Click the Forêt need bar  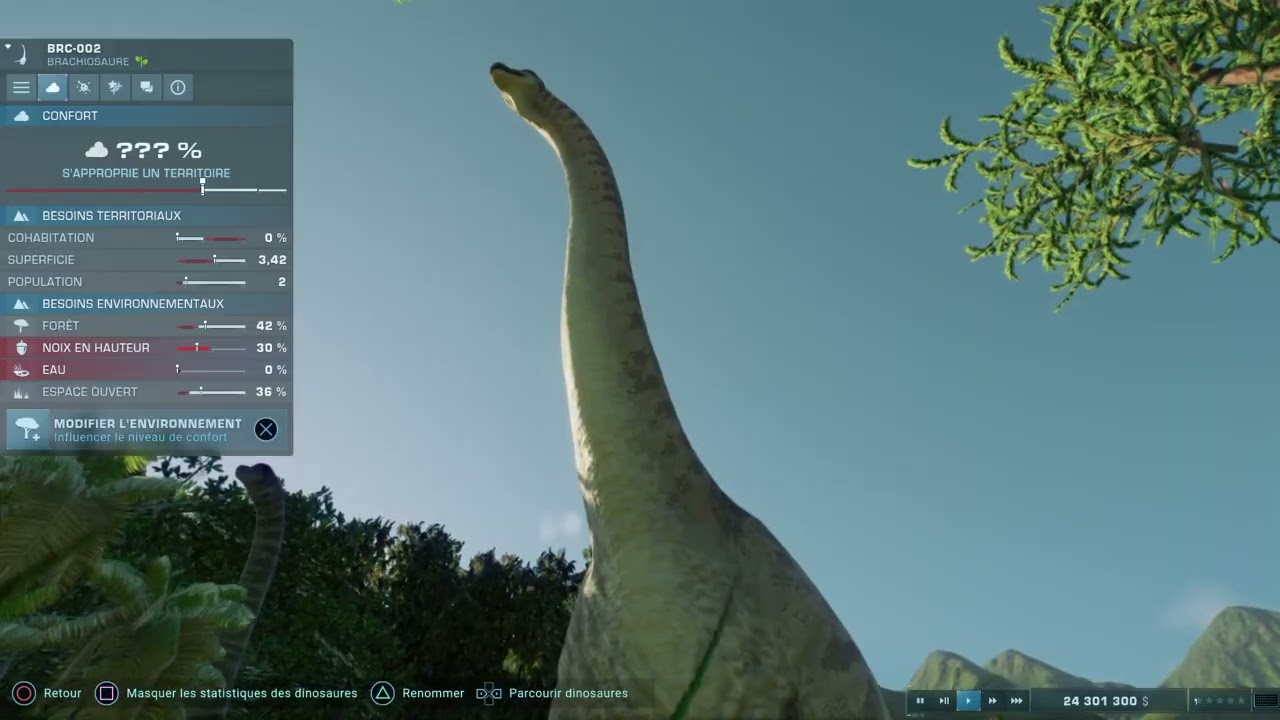[x=211, y=326]
